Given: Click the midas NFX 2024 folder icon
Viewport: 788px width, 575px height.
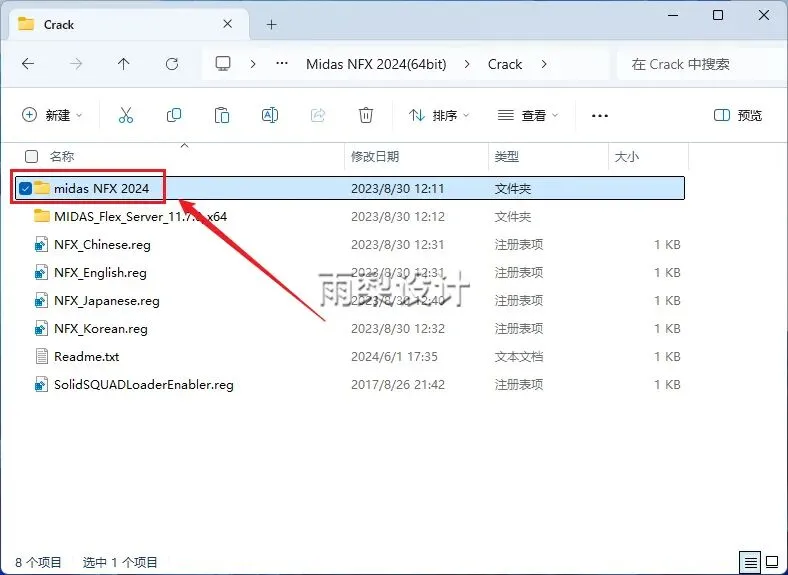Looking at the screenshot, I should [x=42, y=188].
